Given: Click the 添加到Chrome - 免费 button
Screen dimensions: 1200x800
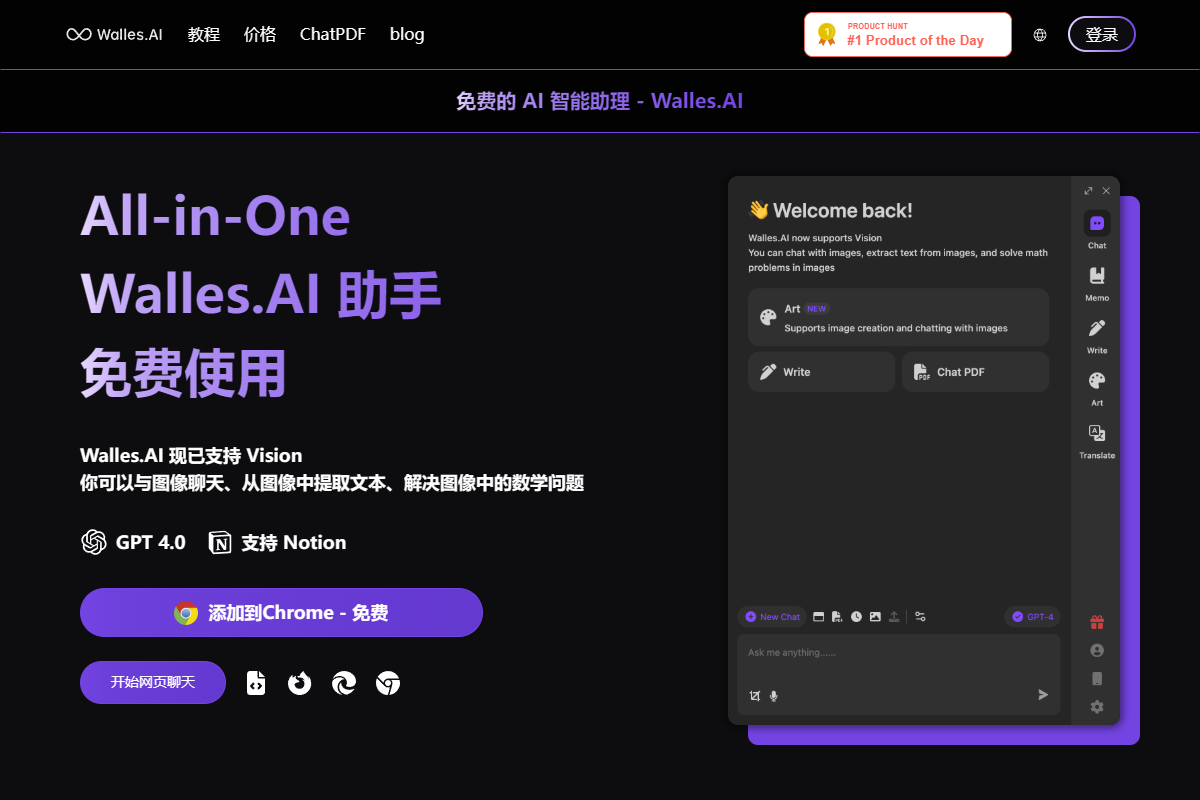Looking at the screenshot, I should pyautogui.click(x=281, y=613).
